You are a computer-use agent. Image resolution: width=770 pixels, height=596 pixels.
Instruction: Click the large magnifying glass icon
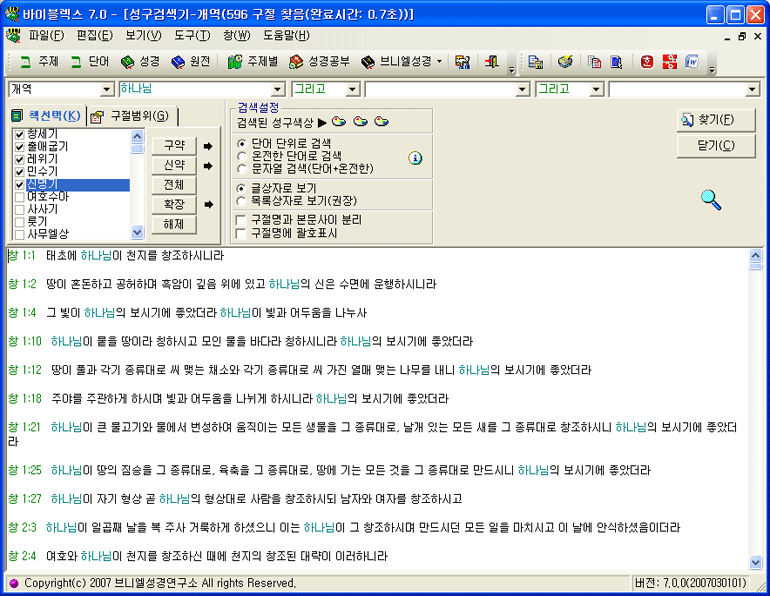point(711,199)
